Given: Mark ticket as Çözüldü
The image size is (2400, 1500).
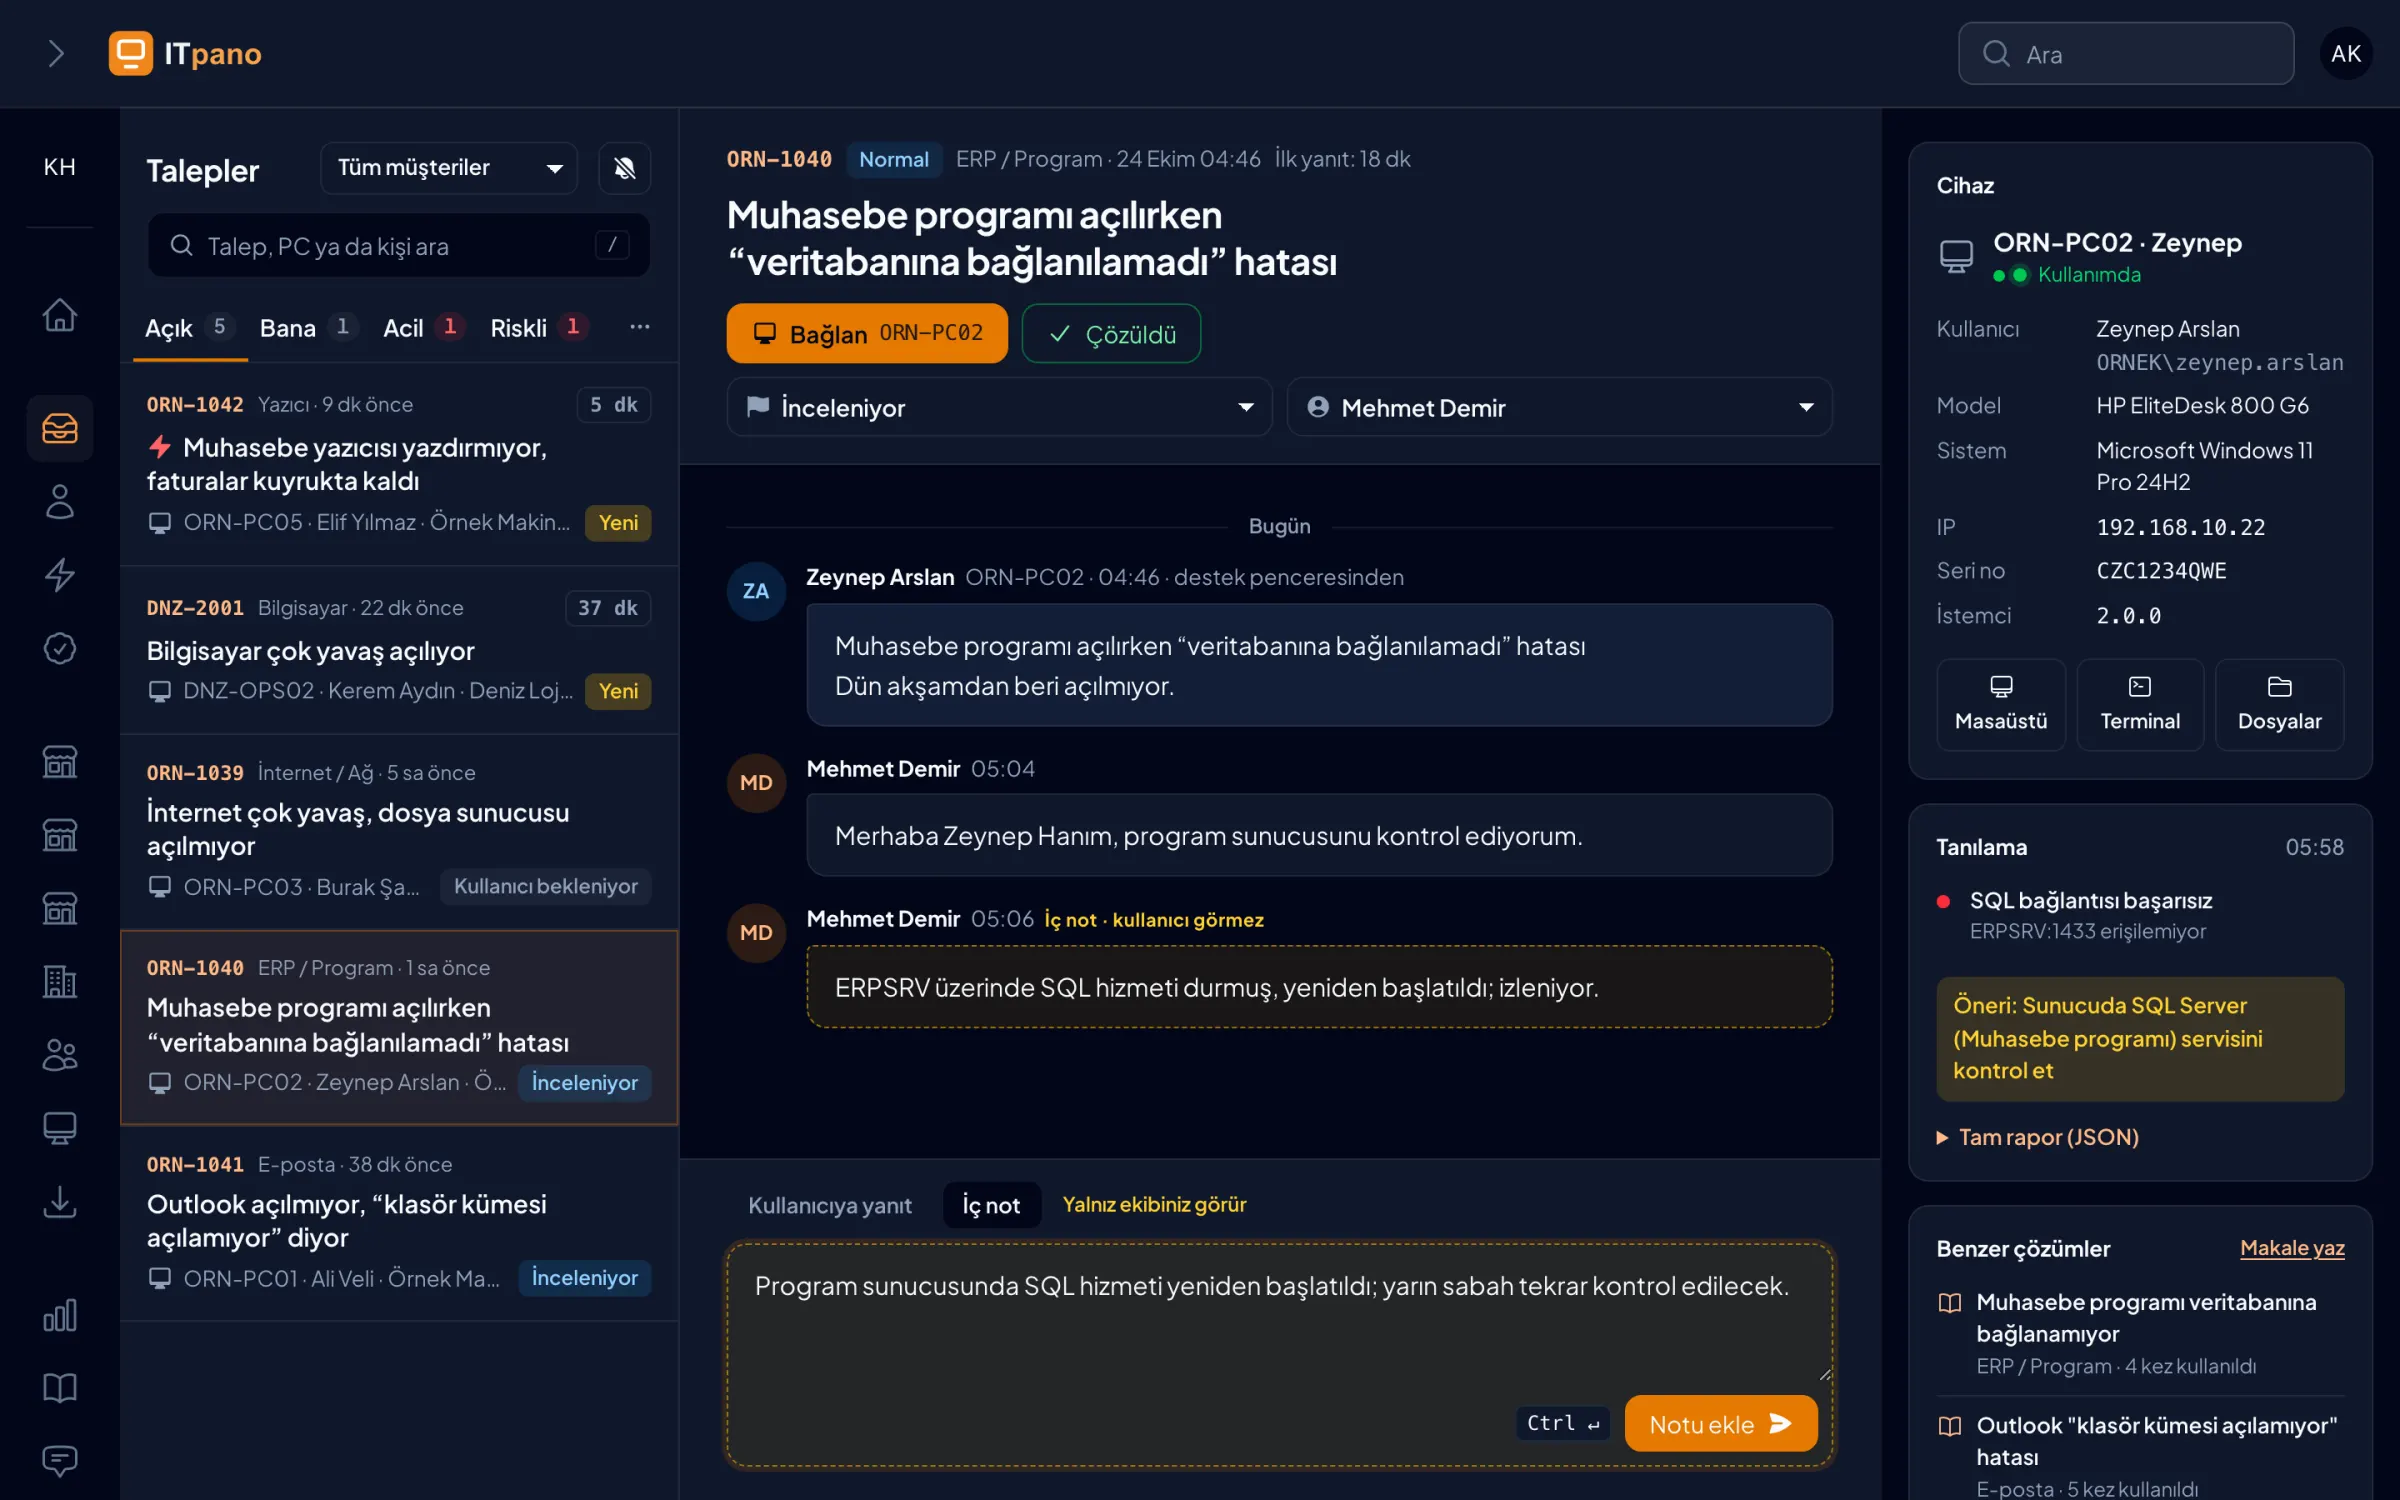Looking at the screenshot, I should coord(1111,334).
